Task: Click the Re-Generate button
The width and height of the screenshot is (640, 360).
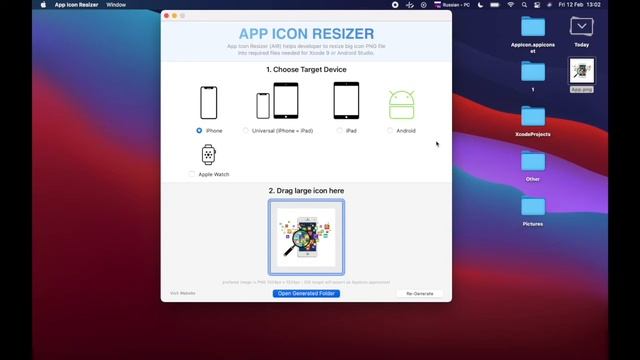Action: point(420,293)
